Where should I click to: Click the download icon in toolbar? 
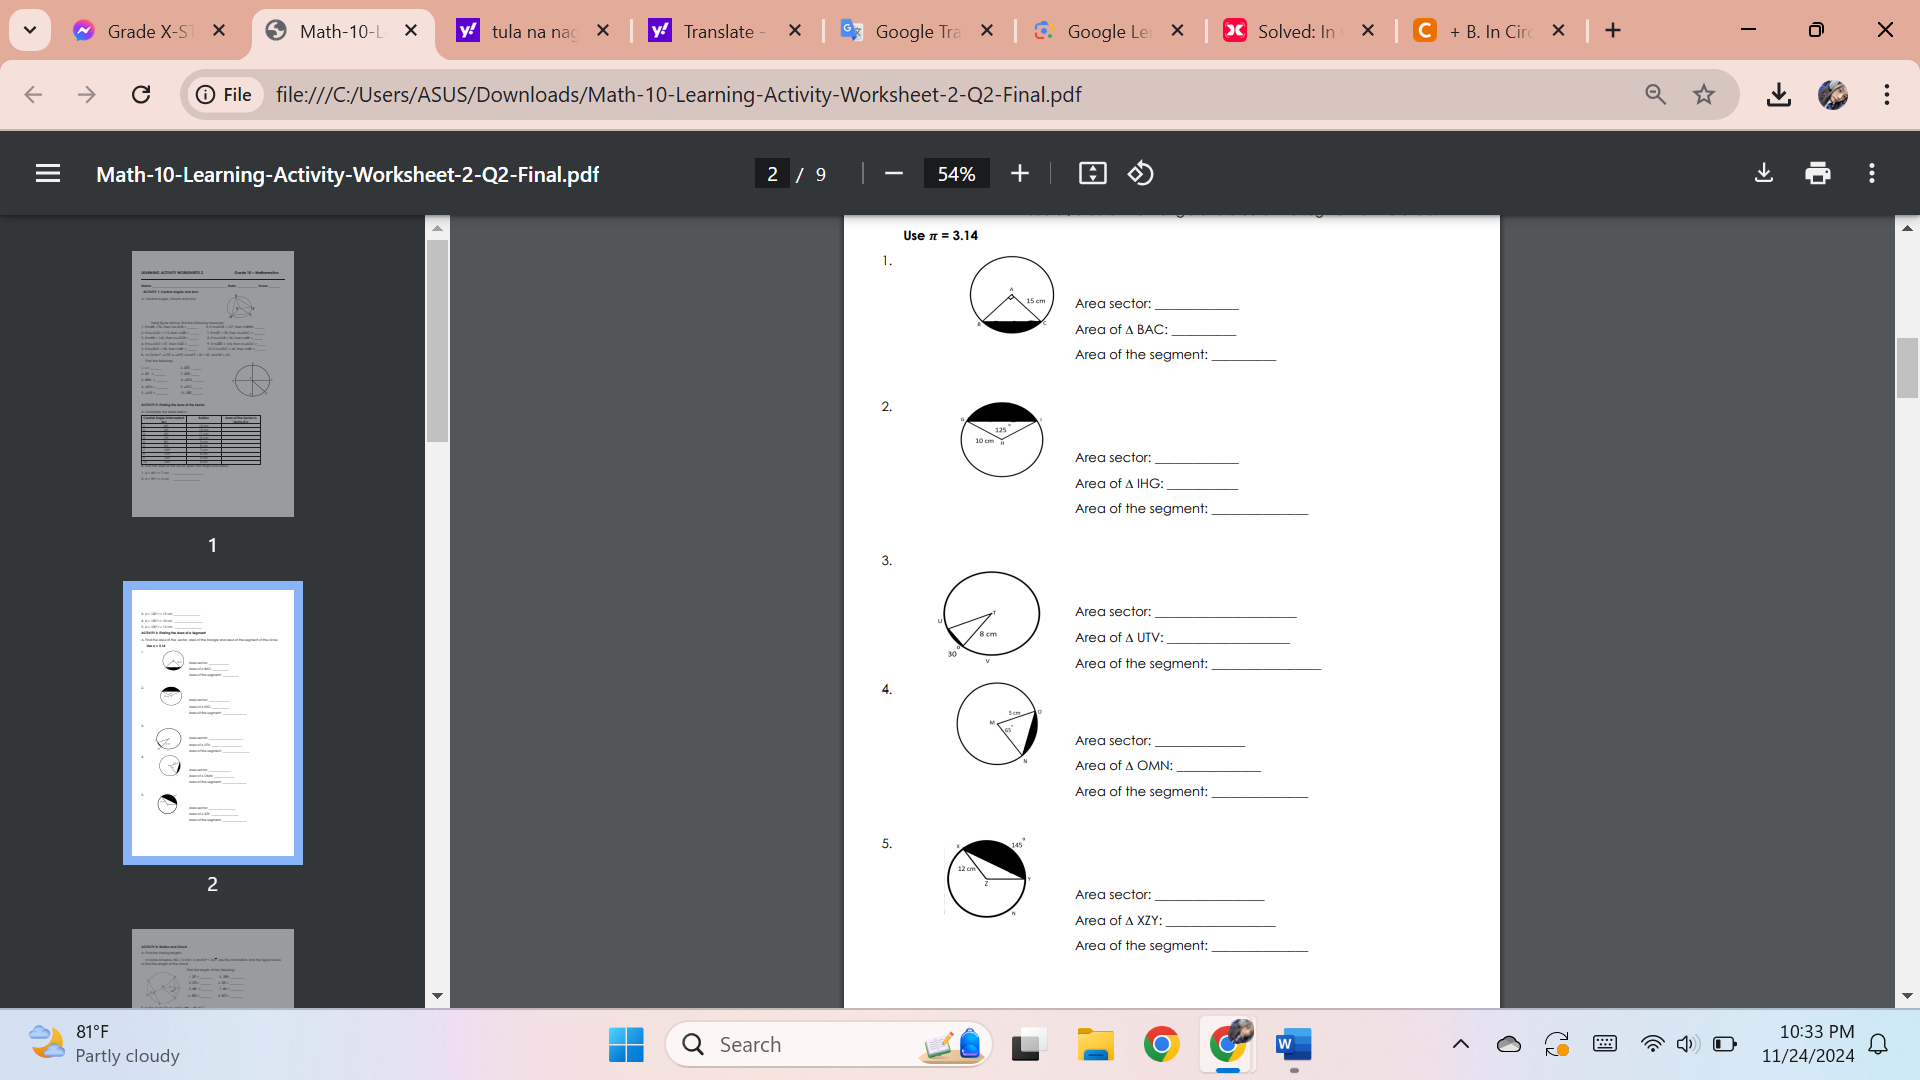point(1764,173)
